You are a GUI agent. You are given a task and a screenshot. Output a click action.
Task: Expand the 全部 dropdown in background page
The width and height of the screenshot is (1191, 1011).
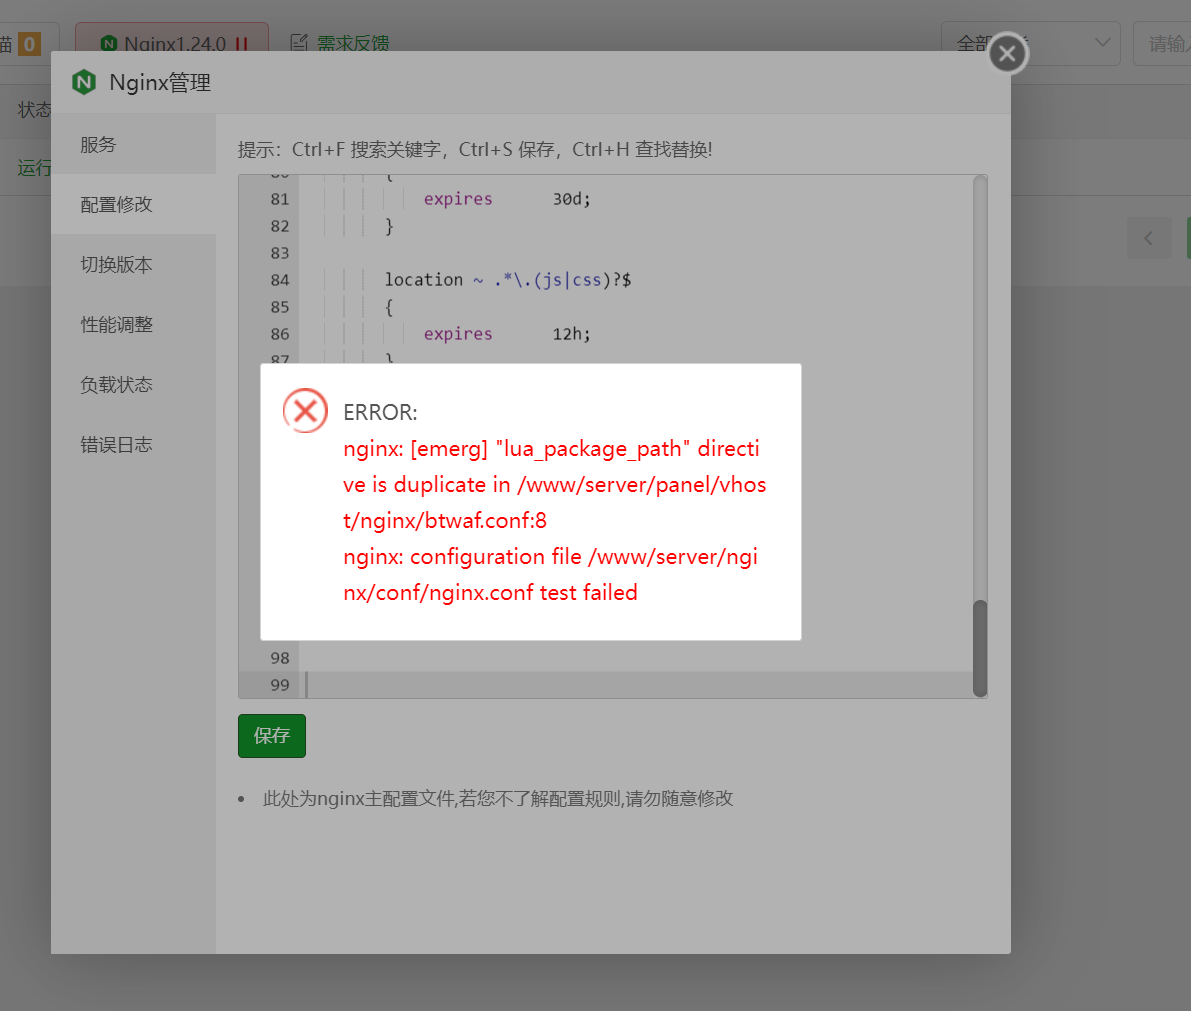tap(1030, 43)
